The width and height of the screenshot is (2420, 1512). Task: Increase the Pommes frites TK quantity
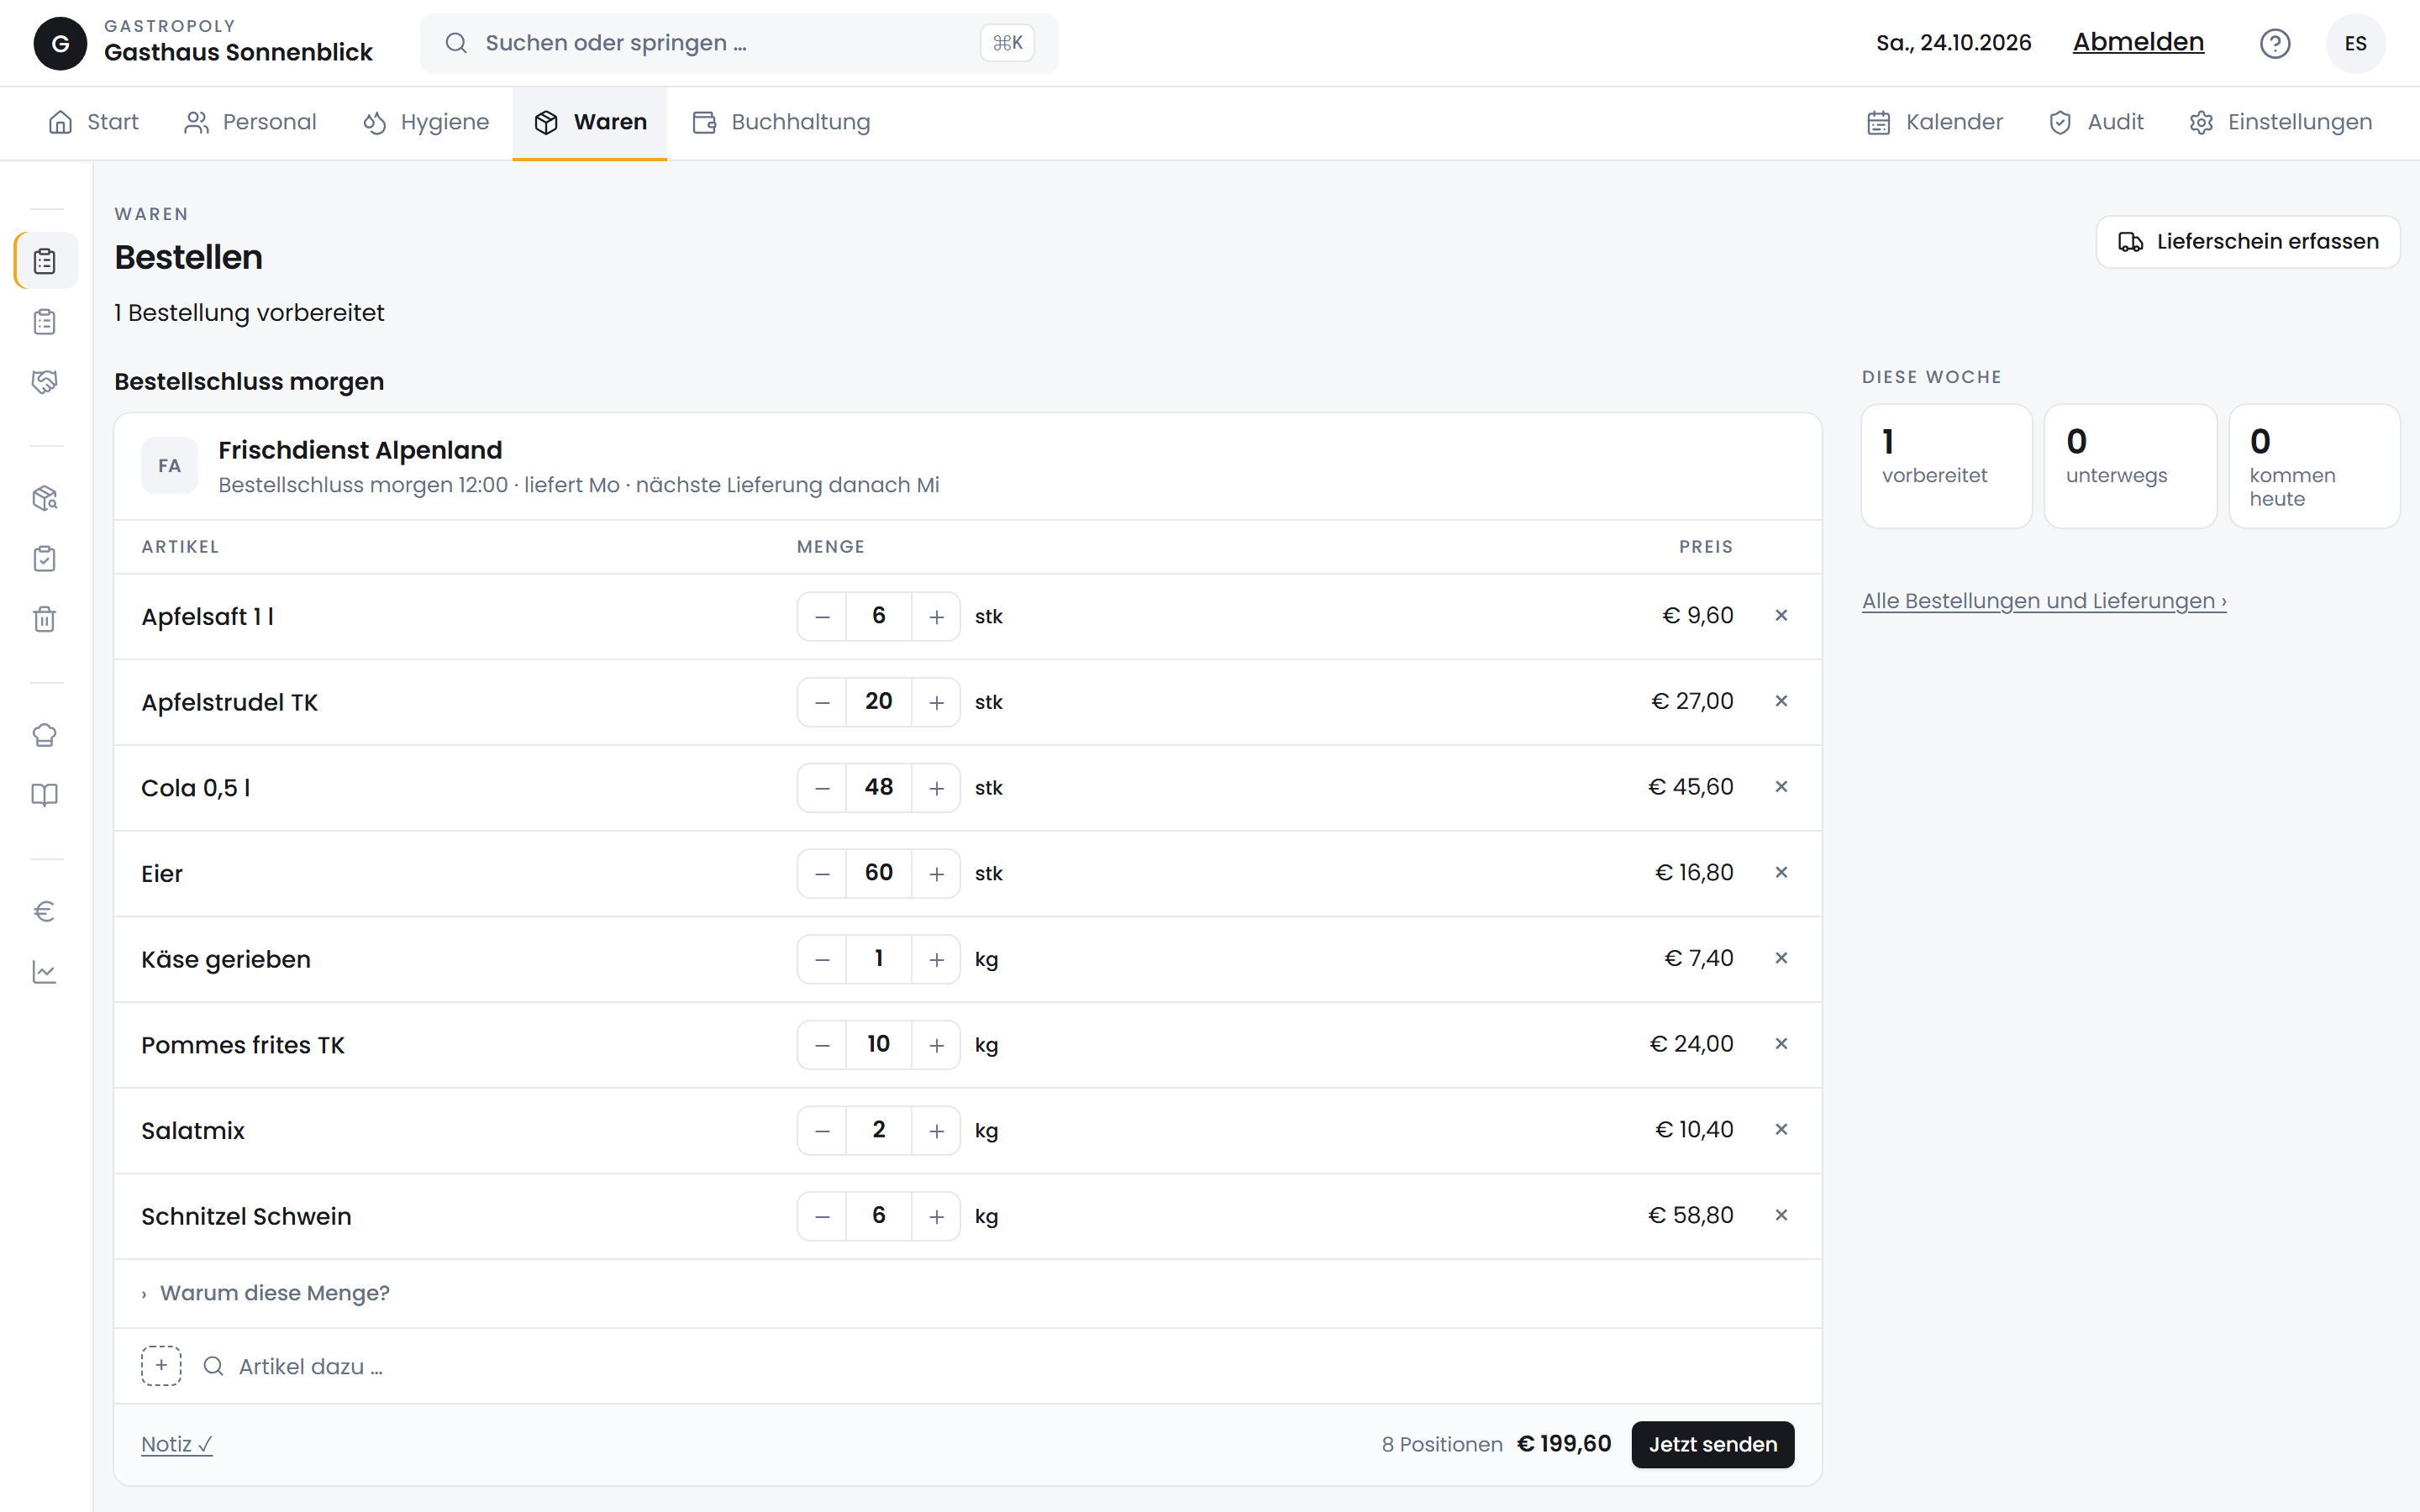[936, 1045]
